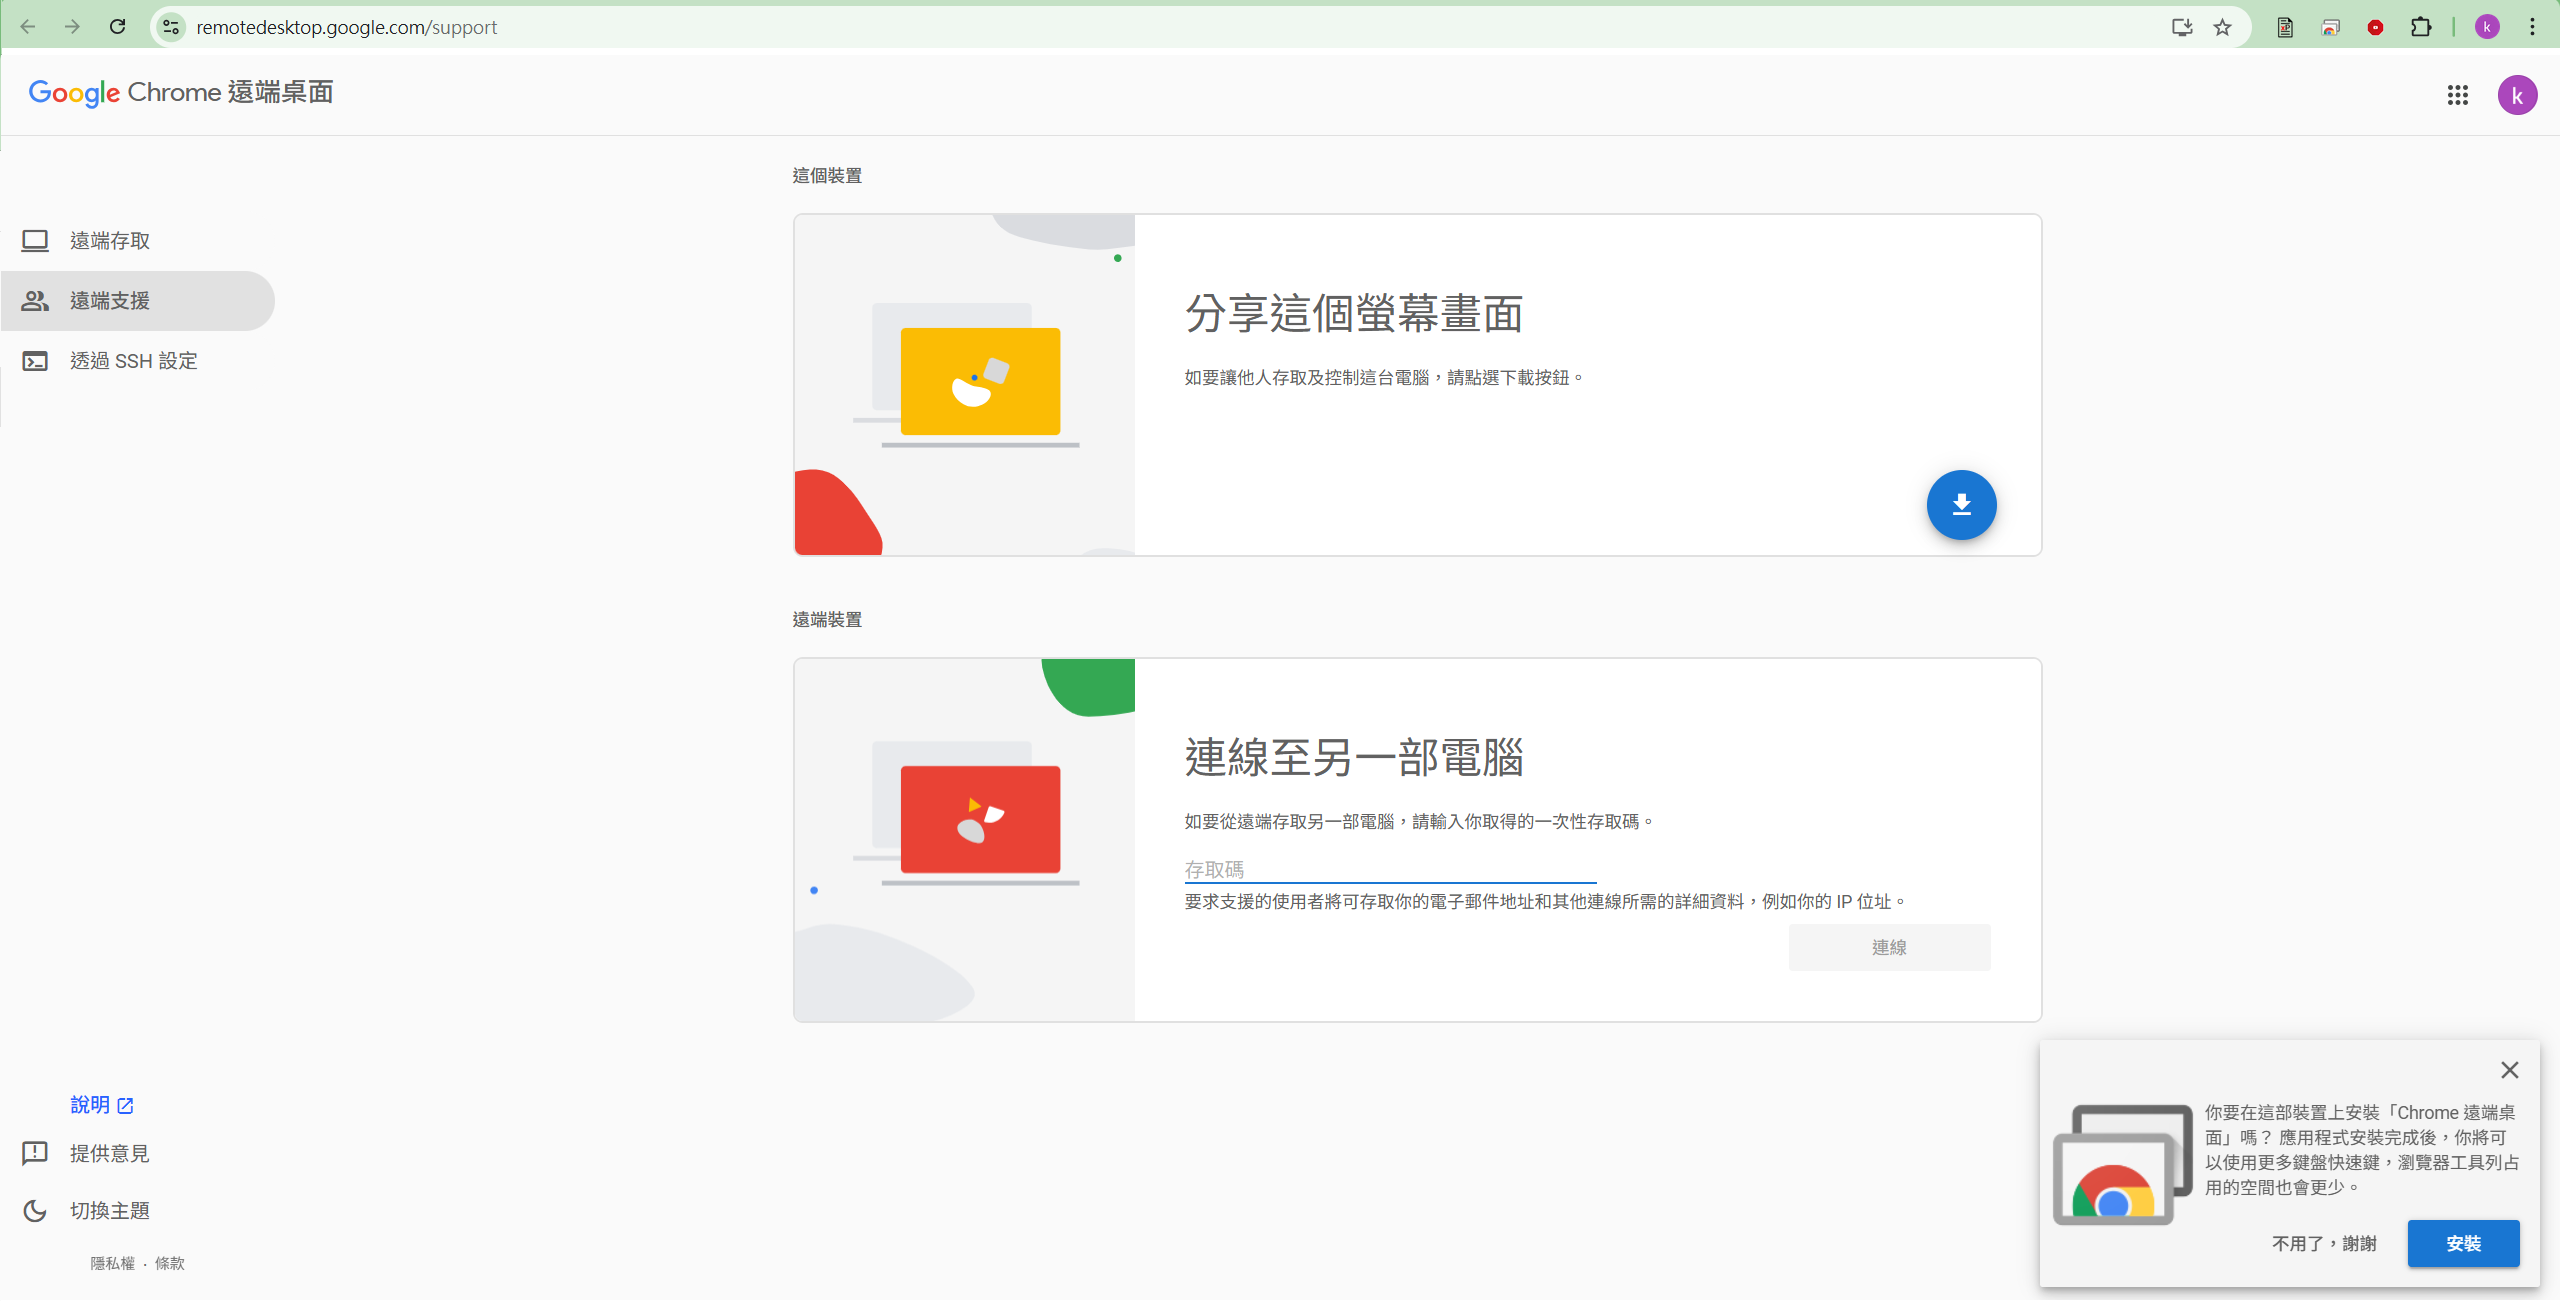The image size is (2560, 1301).
Task: Open the Extensions puzzle menu
Action: [2421, 27]
